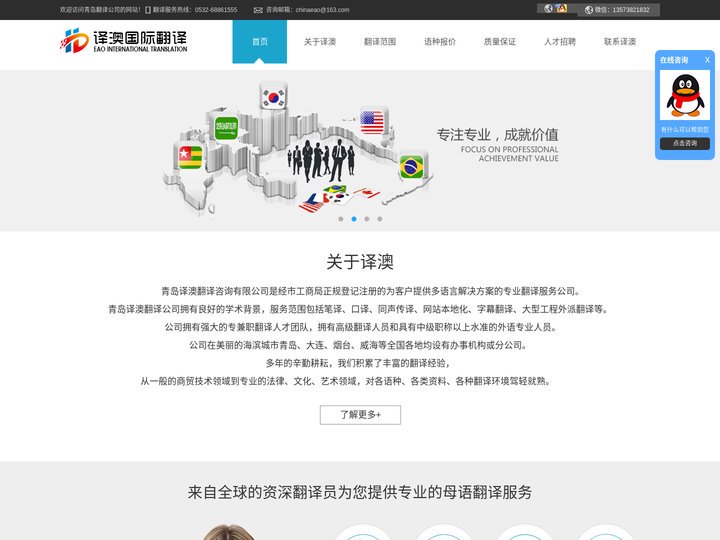Open 质量保证 navigation item
The width and height of the screenshot is (720, 540).
tap(500, 42)
